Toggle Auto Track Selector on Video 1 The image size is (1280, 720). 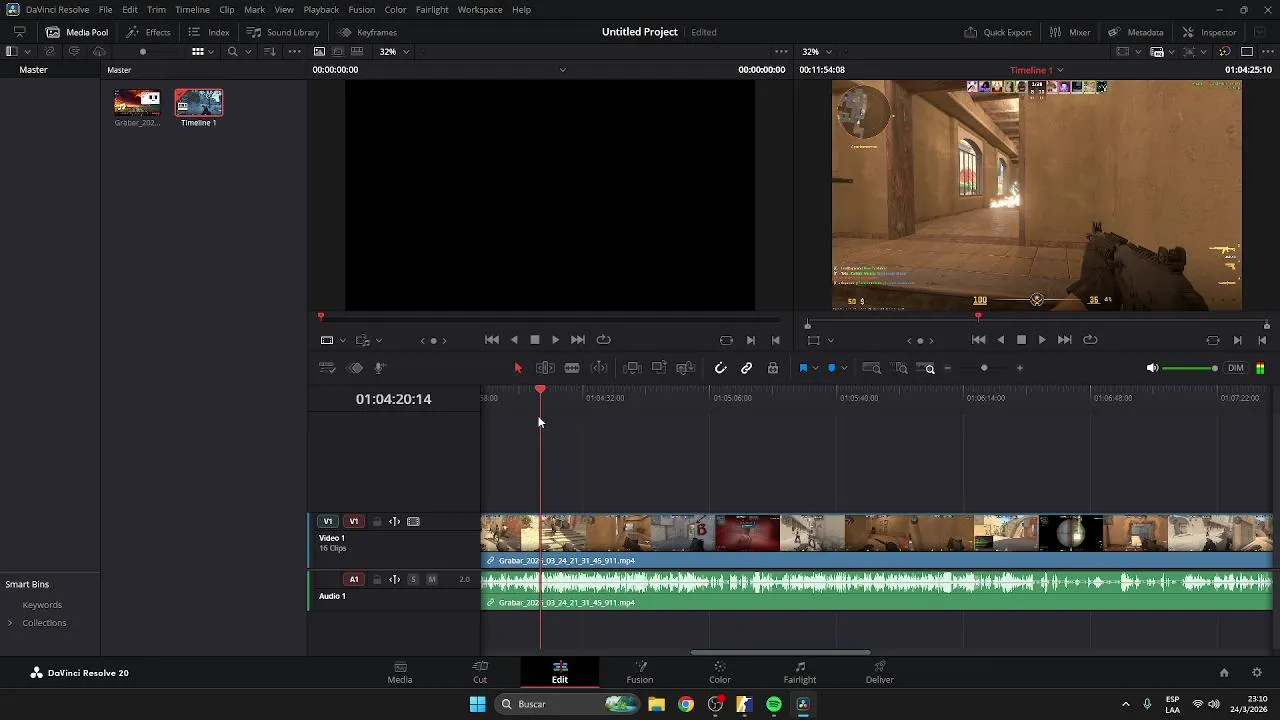395,522
